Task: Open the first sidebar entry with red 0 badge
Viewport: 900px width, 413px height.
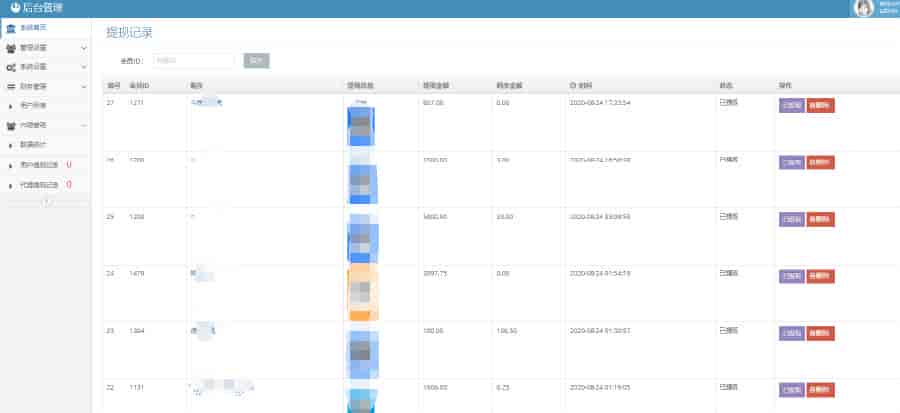Action: coord(40,165)
